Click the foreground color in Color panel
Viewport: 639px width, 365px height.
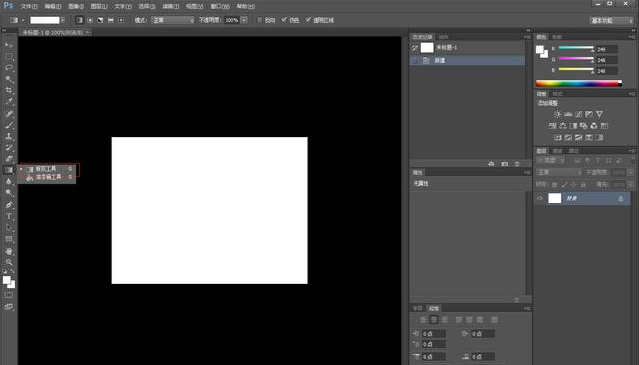click(540, 50)
